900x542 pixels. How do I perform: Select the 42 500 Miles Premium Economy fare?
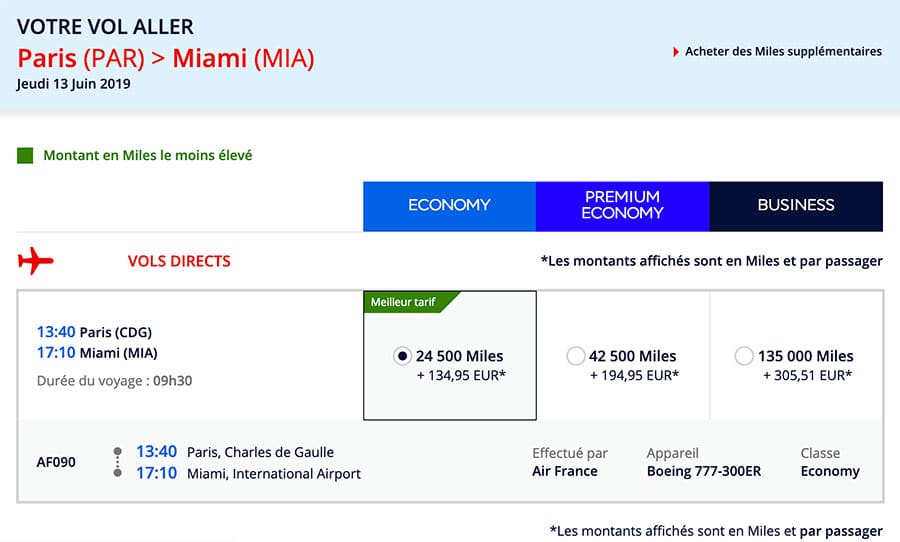(575, 355)
